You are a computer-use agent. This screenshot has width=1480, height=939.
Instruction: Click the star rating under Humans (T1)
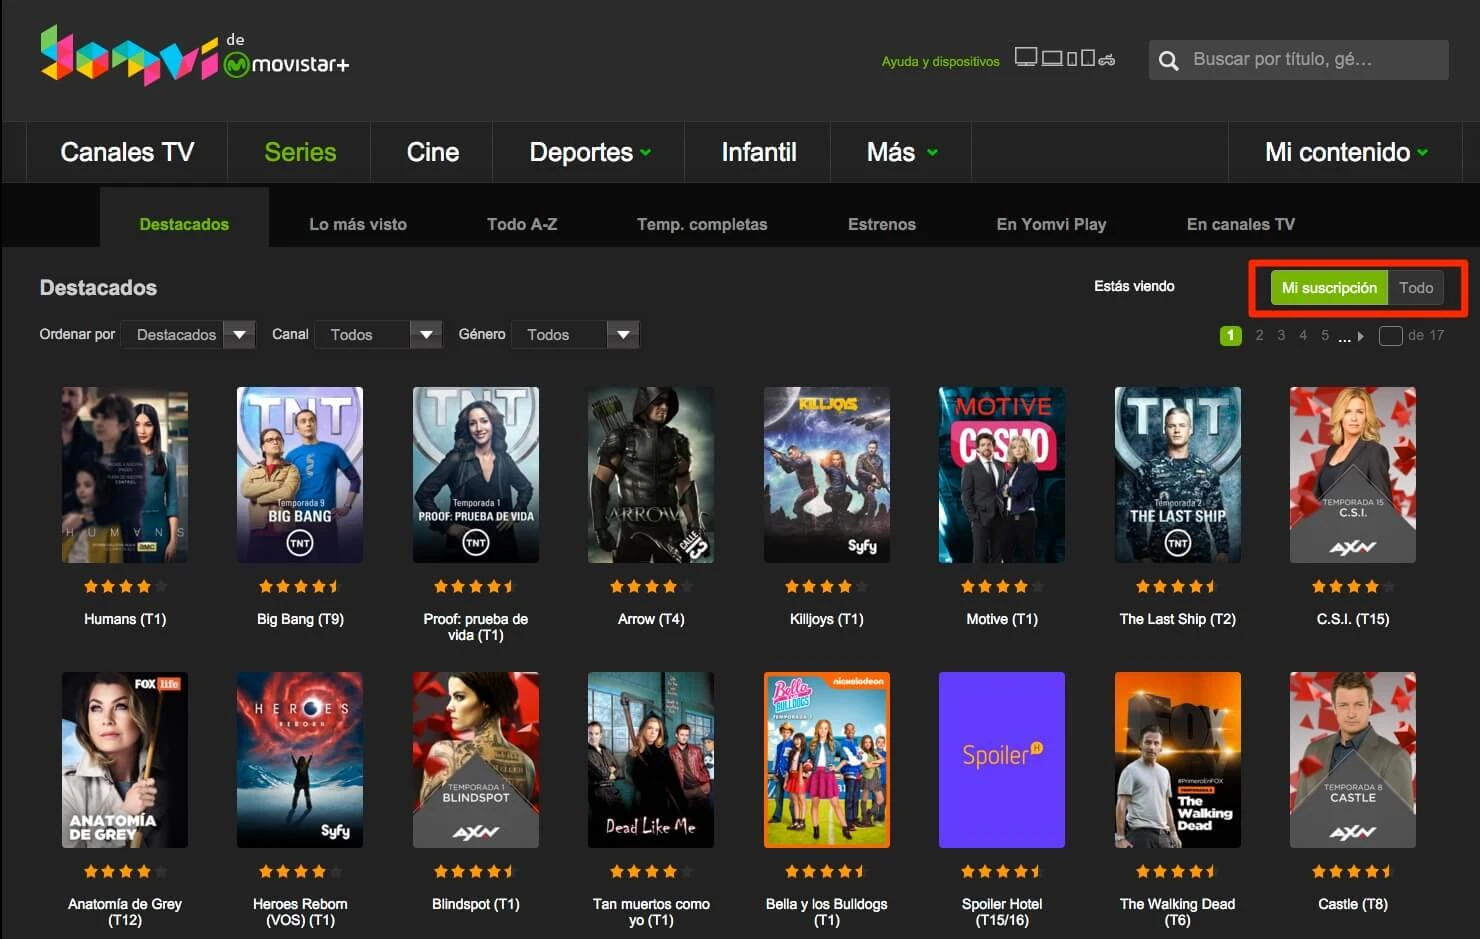point(125,587)
